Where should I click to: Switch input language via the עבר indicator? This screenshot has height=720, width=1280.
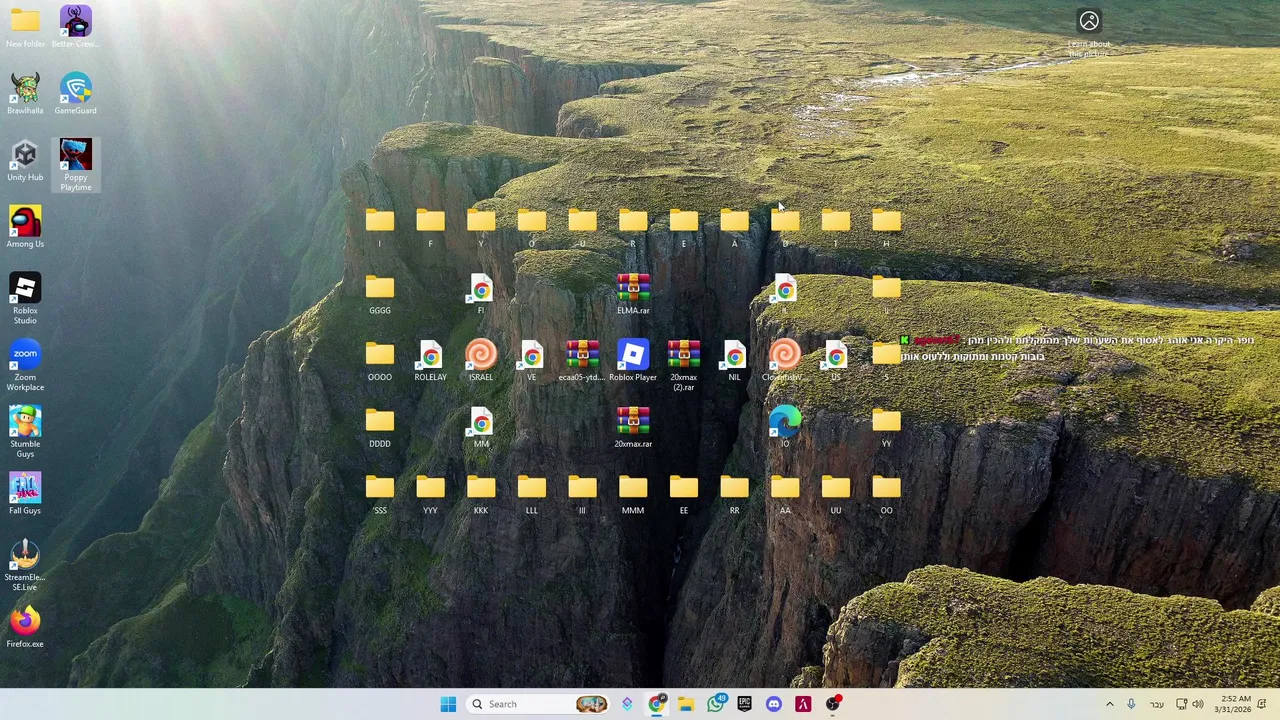tap(1157, 704)
